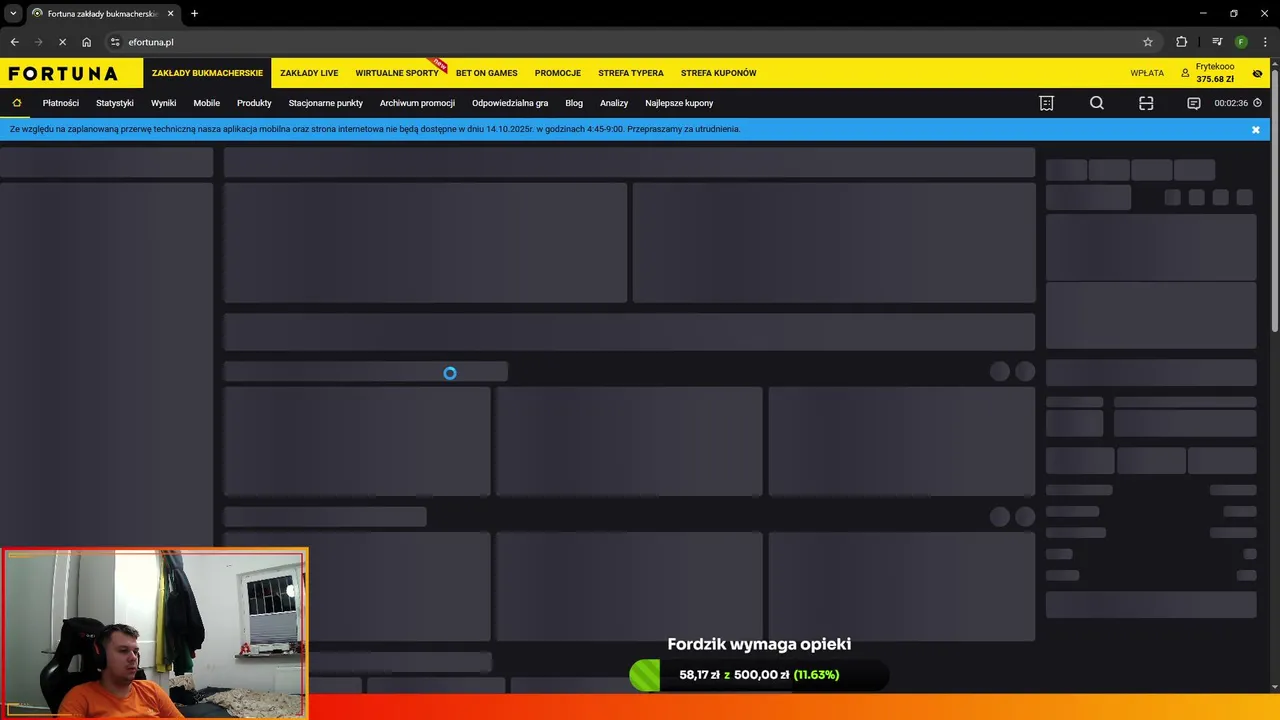1280x720 pixels.
Task: Click the Fortuna logo
Action: coord(63,73)
